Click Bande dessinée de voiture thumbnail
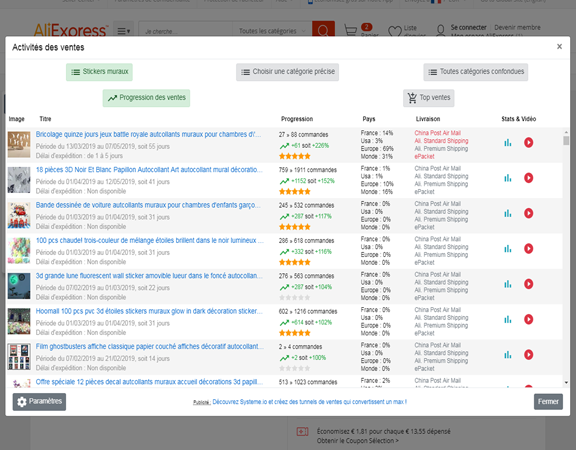This screenshot has width=576, height=450. click(19, 215)
